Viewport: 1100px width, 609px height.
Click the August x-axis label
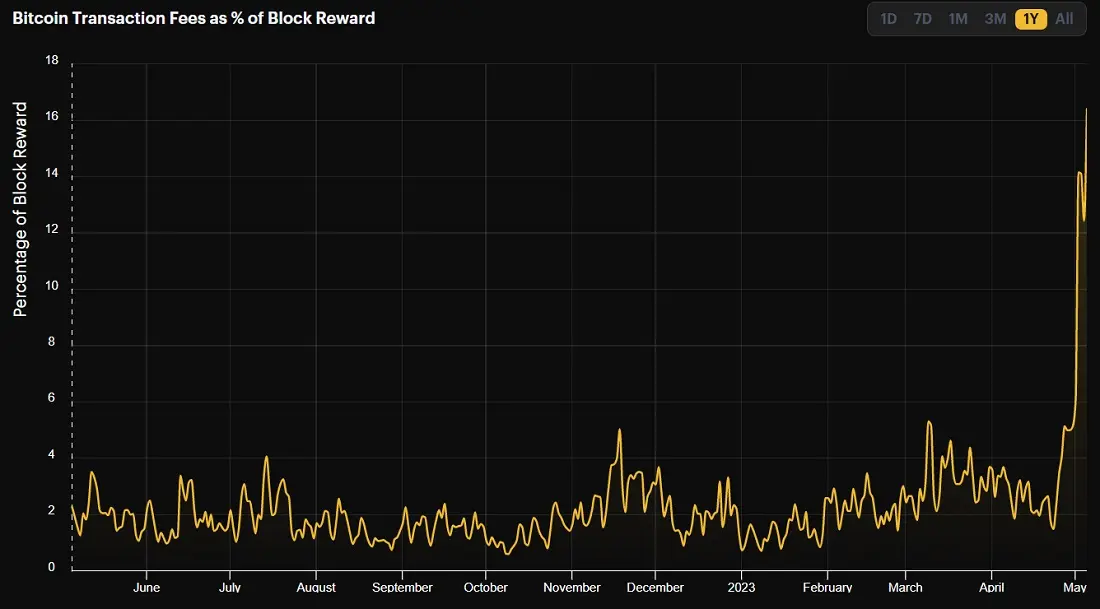(x=316, y=588)
